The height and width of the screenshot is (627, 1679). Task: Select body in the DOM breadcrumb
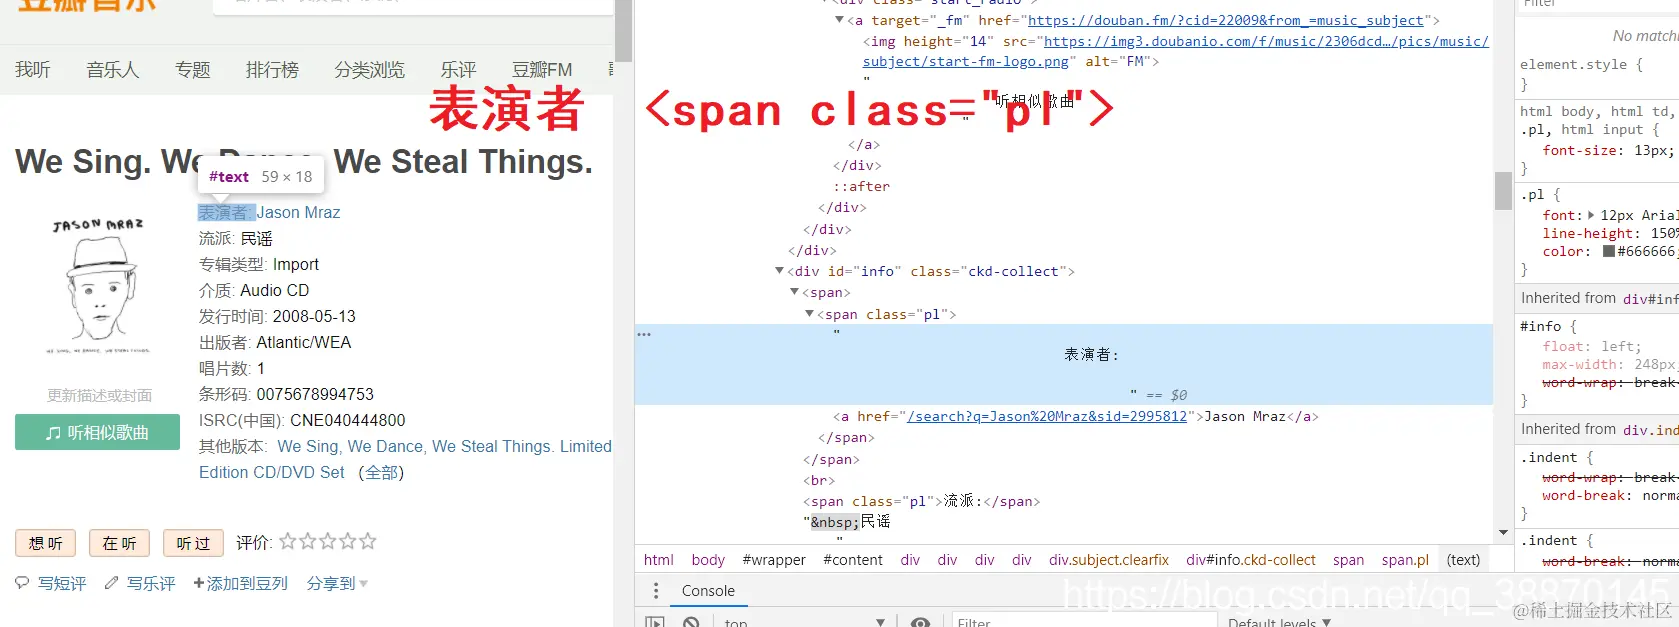(708, 560)
